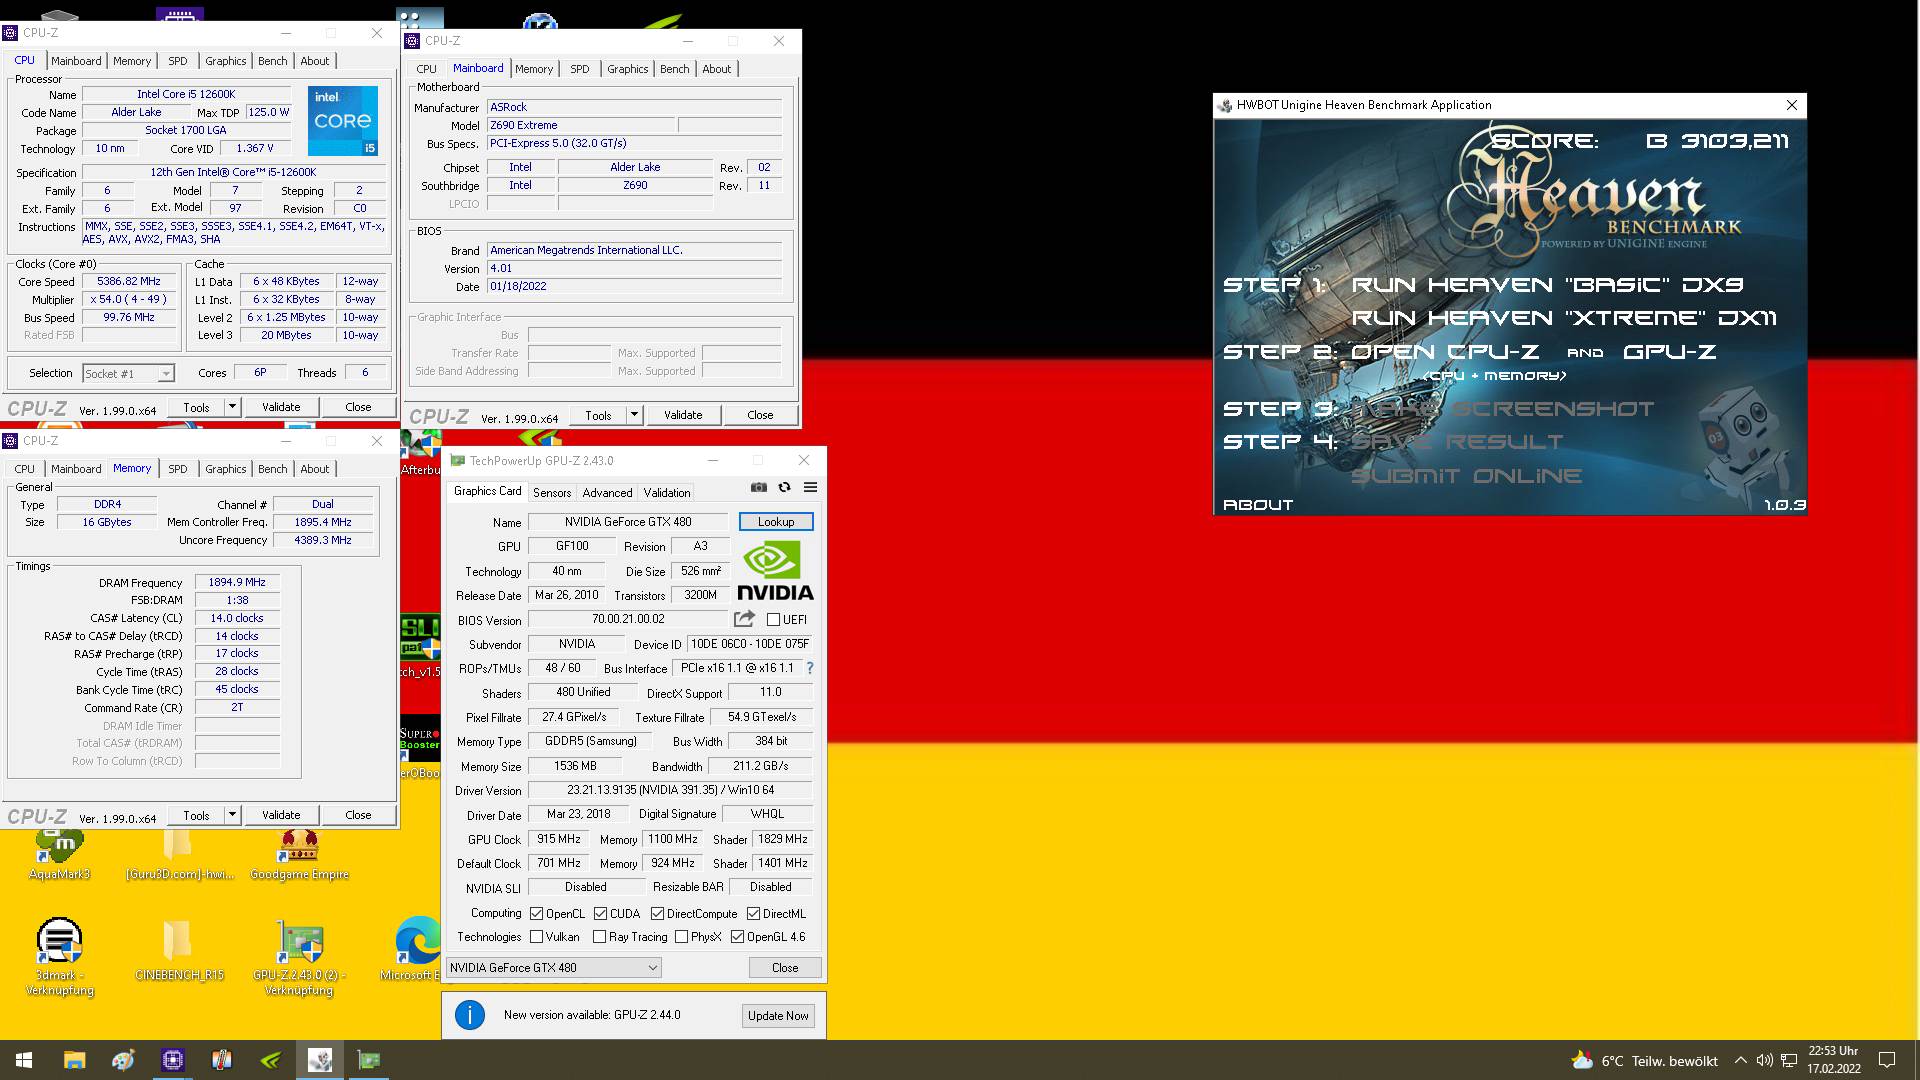Click the GPU-Z graphics card taskbar icon
Image resolution: width=1920 pixels, height=1080 pixels.
369,1060
